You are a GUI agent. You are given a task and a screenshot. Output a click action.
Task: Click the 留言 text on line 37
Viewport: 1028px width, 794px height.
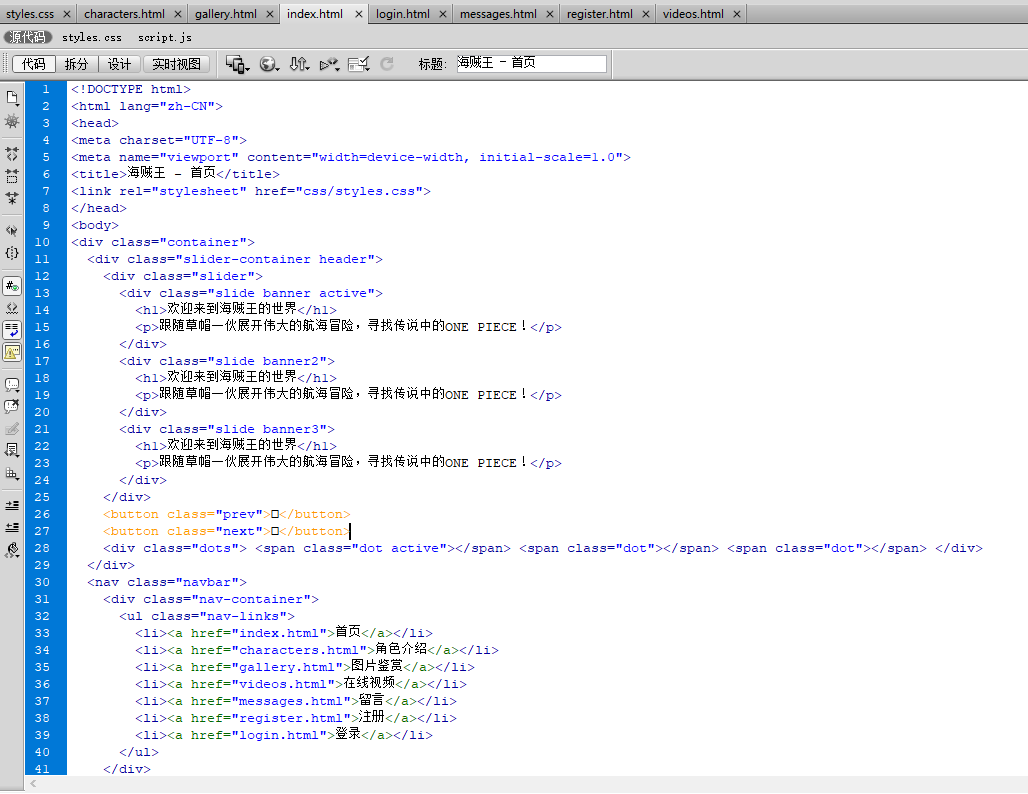(372, 700)
